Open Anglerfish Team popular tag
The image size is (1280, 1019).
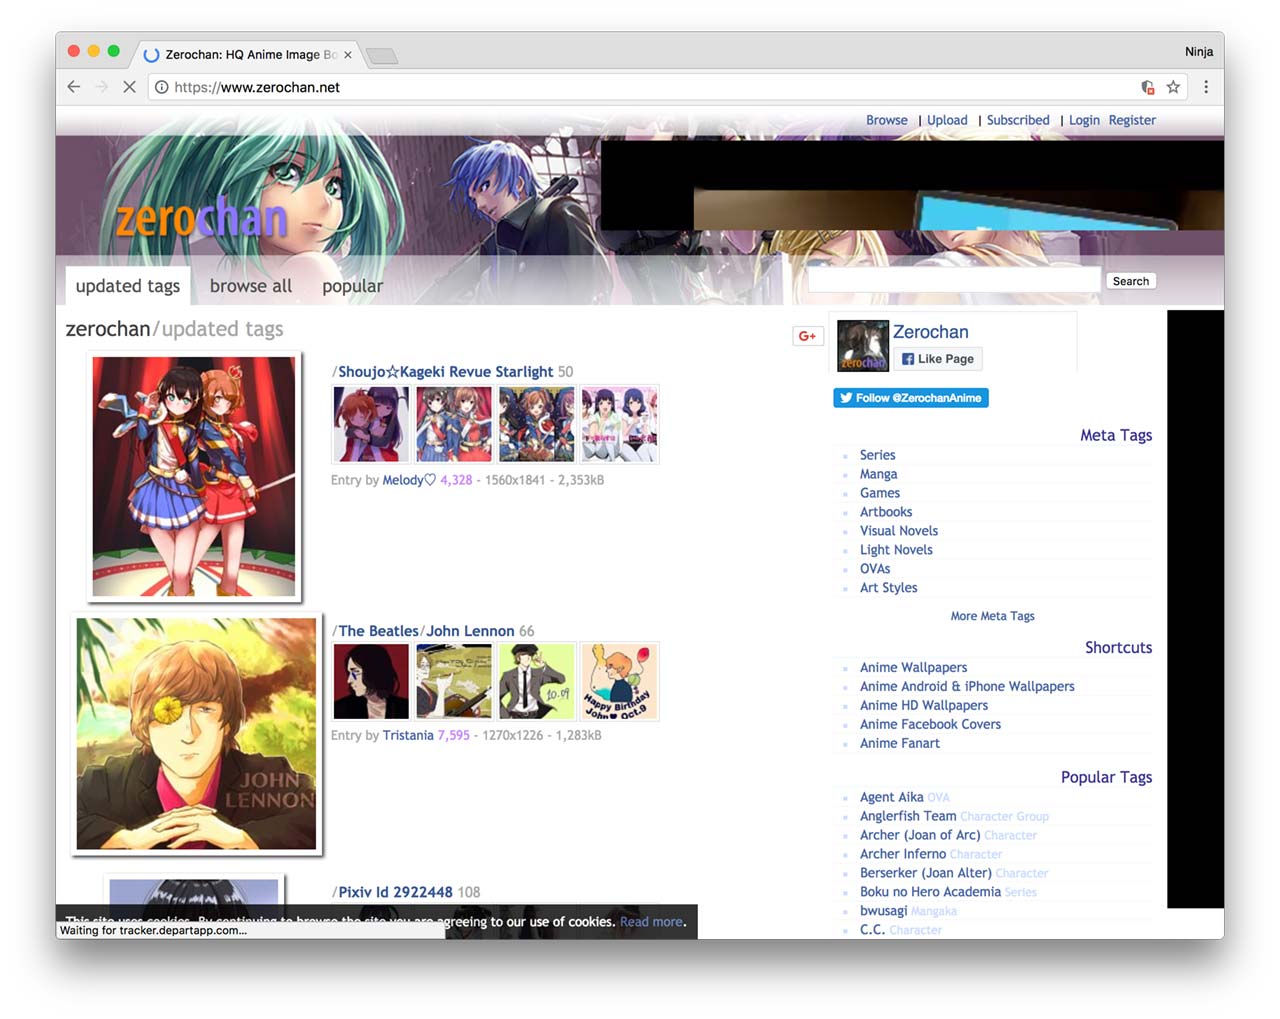pos(908,816)
